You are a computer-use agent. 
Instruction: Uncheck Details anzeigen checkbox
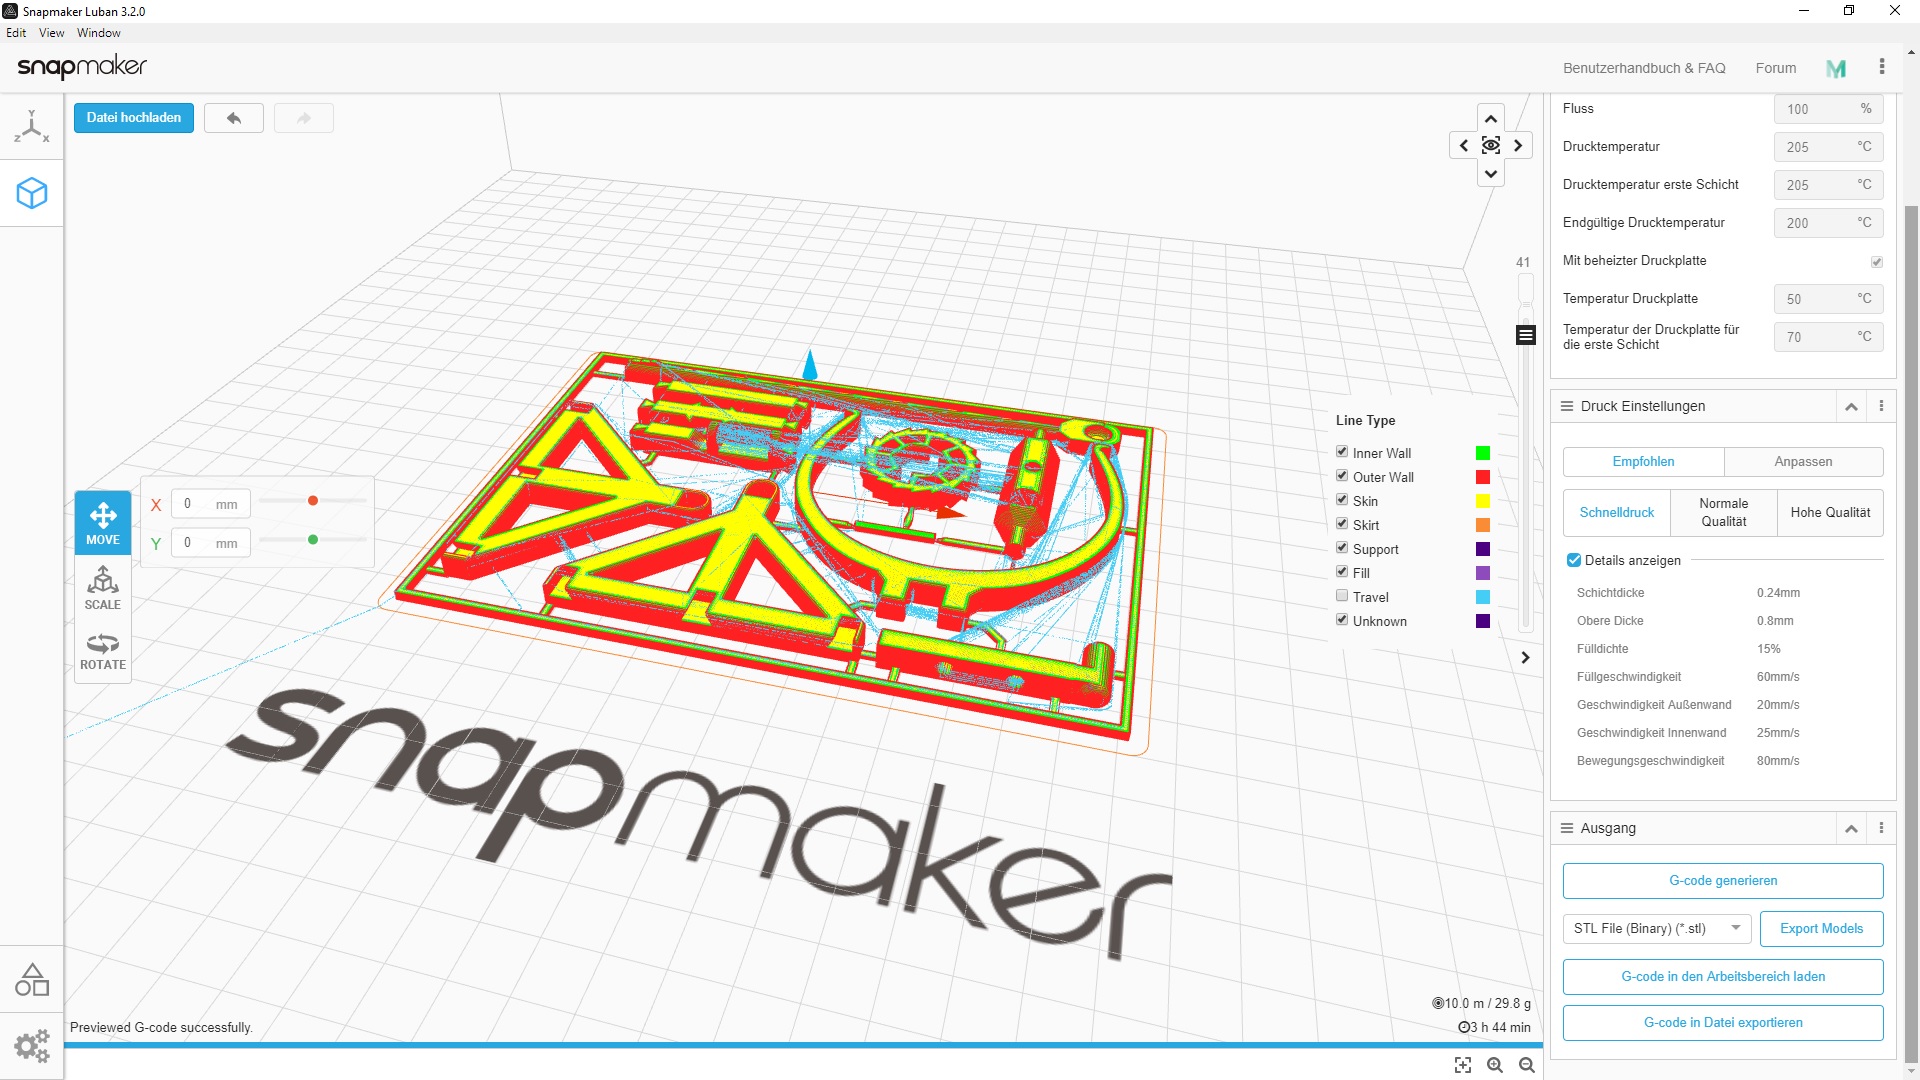click(1574, 560)
